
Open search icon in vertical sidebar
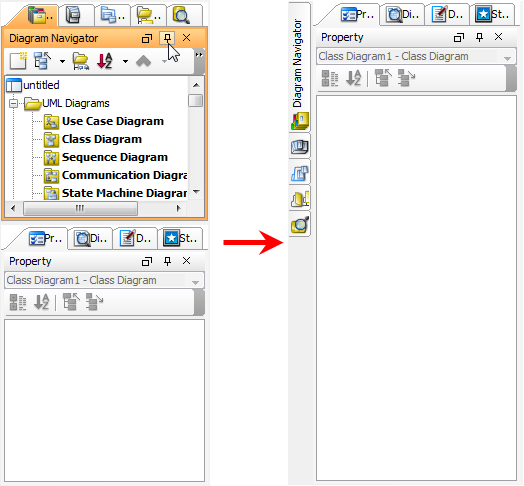(300, 225)
